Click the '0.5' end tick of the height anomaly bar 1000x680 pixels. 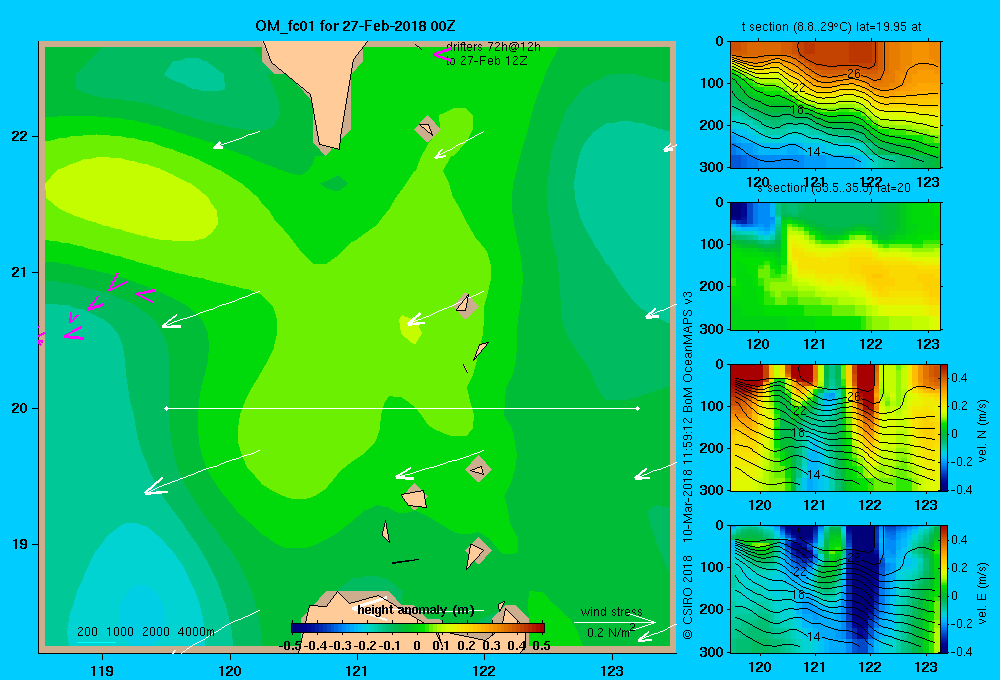click(x=541, y=646)
